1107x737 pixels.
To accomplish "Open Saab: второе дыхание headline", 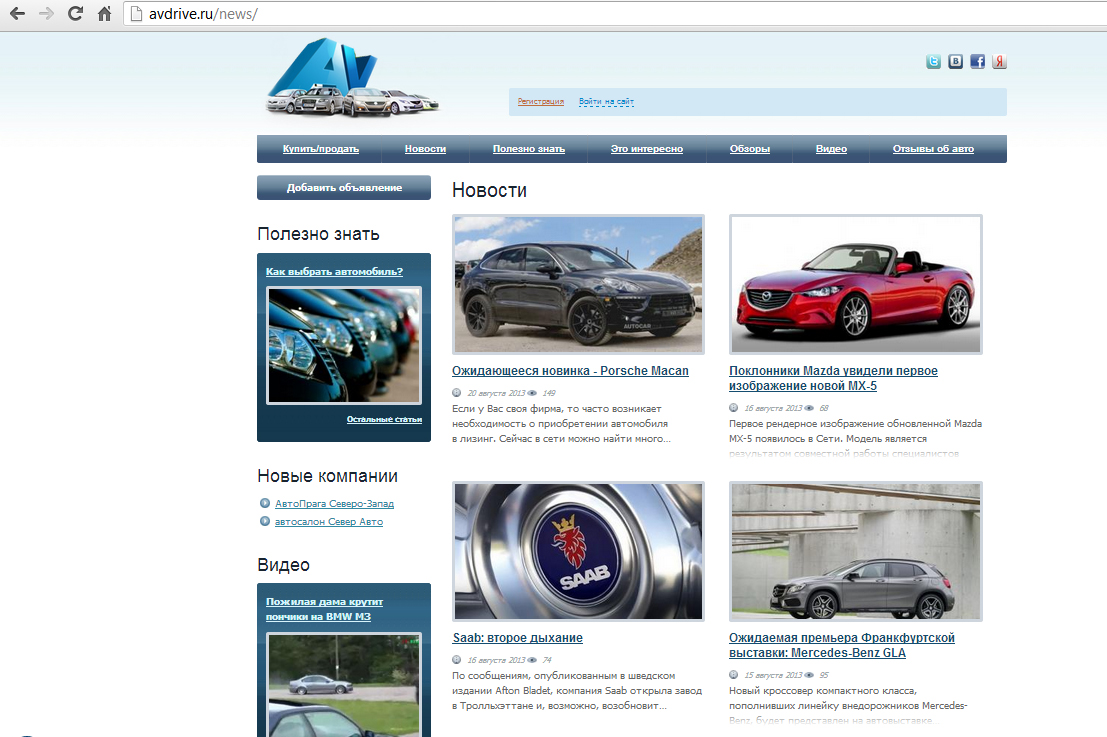I will [x=517, y=638].
